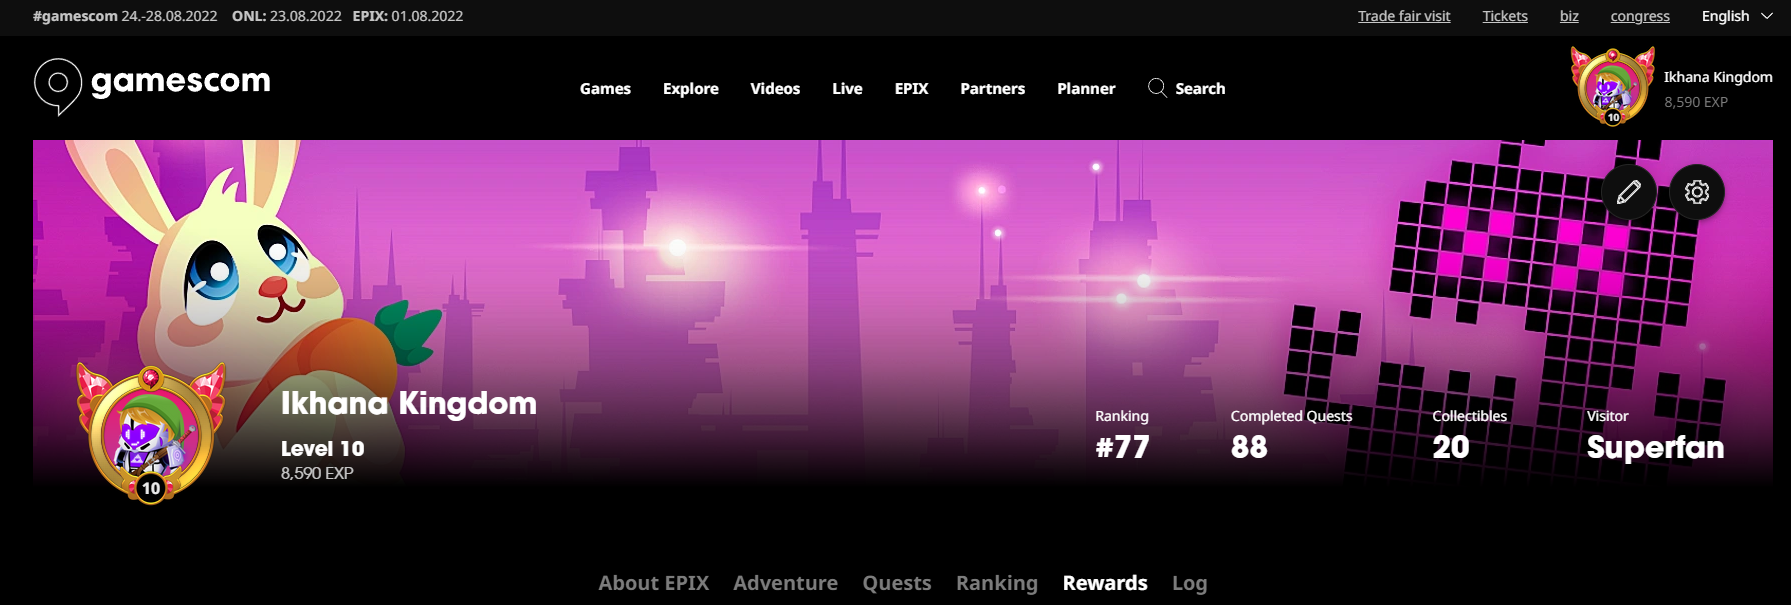The height and width of the screenshot is (605, 1791).
Task: Click the ONL: 23.08.2022 text
Action: (x=287, y=16)
